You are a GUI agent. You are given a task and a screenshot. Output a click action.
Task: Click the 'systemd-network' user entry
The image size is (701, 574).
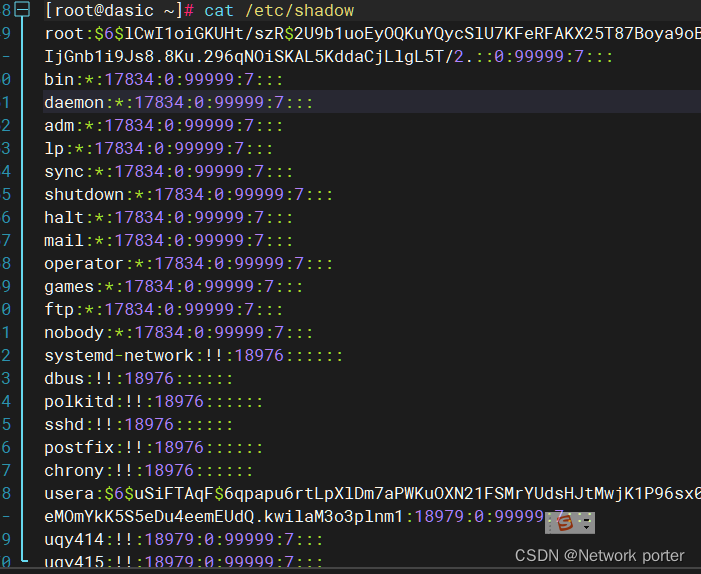pos(194,356)
